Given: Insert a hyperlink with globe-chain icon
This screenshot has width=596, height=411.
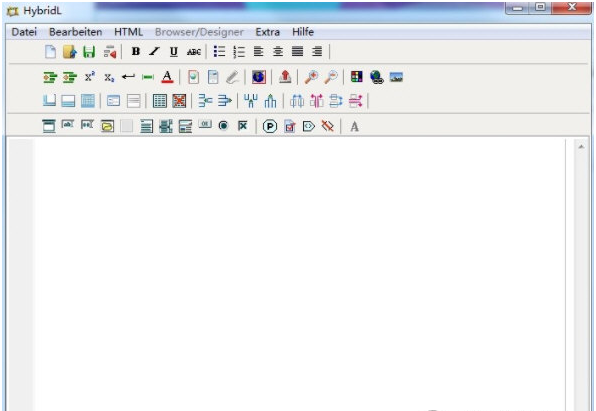Looking at the screenshot, I should point(376,77).
